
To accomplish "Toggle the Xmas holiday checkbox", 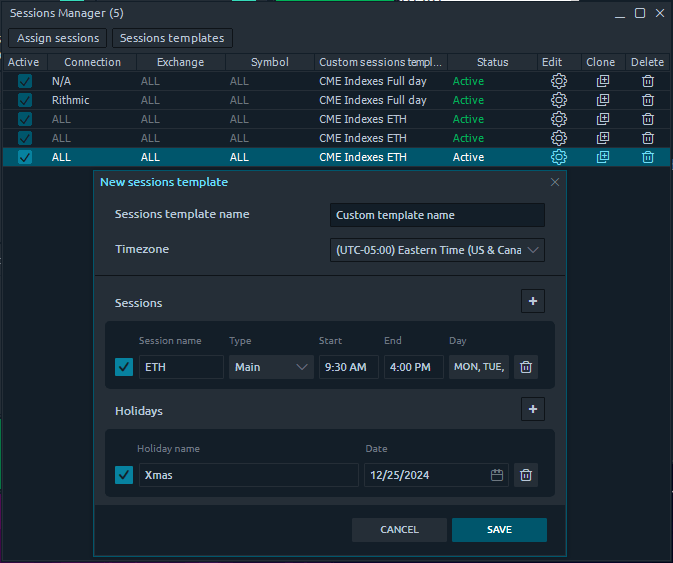I will (124, 475).
